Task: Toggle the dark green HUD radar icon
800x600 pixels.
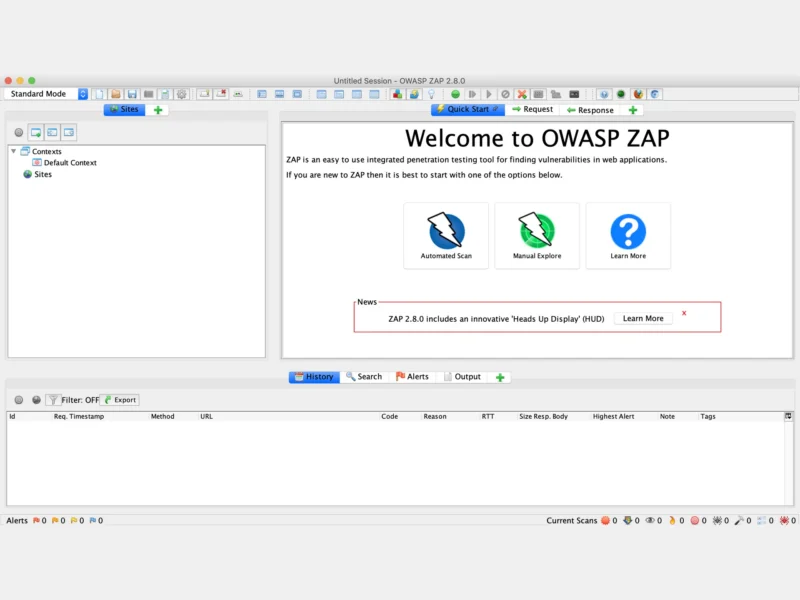Action: (x=621, y=94)
